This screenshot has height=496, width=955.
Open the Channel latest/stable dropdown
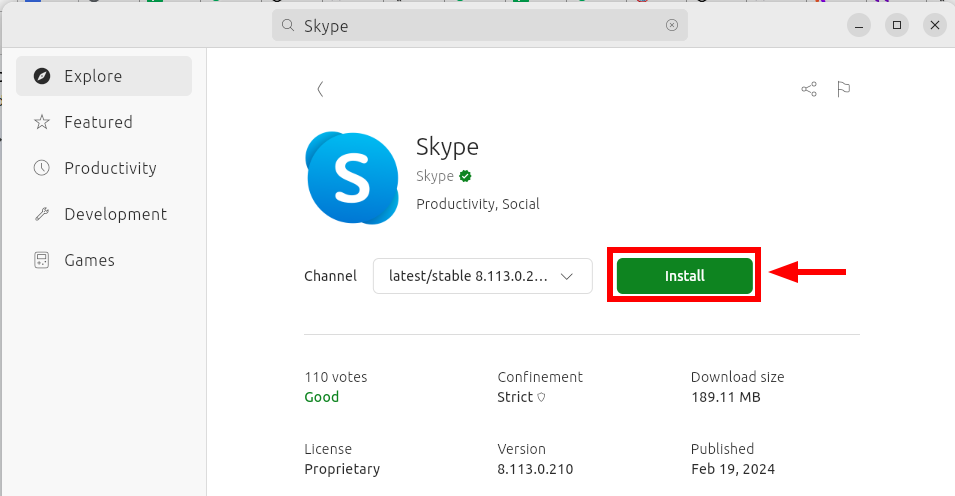click(x=482, y=276)
